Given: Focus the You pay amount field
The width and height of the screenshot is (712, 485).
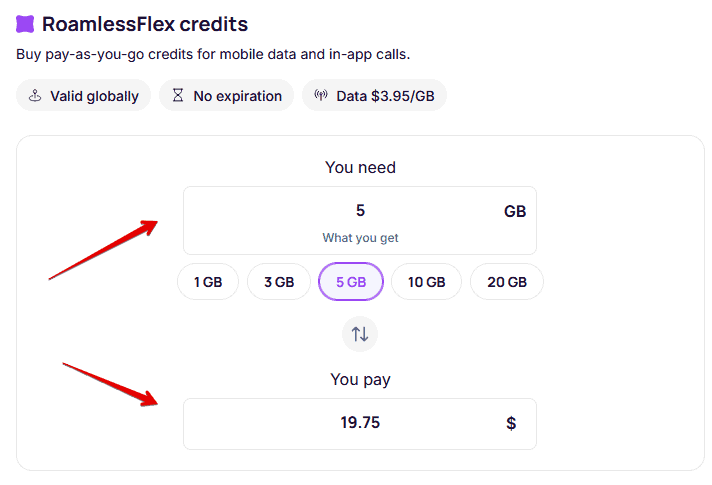Looking at the screenshot, I should point(360,423).
